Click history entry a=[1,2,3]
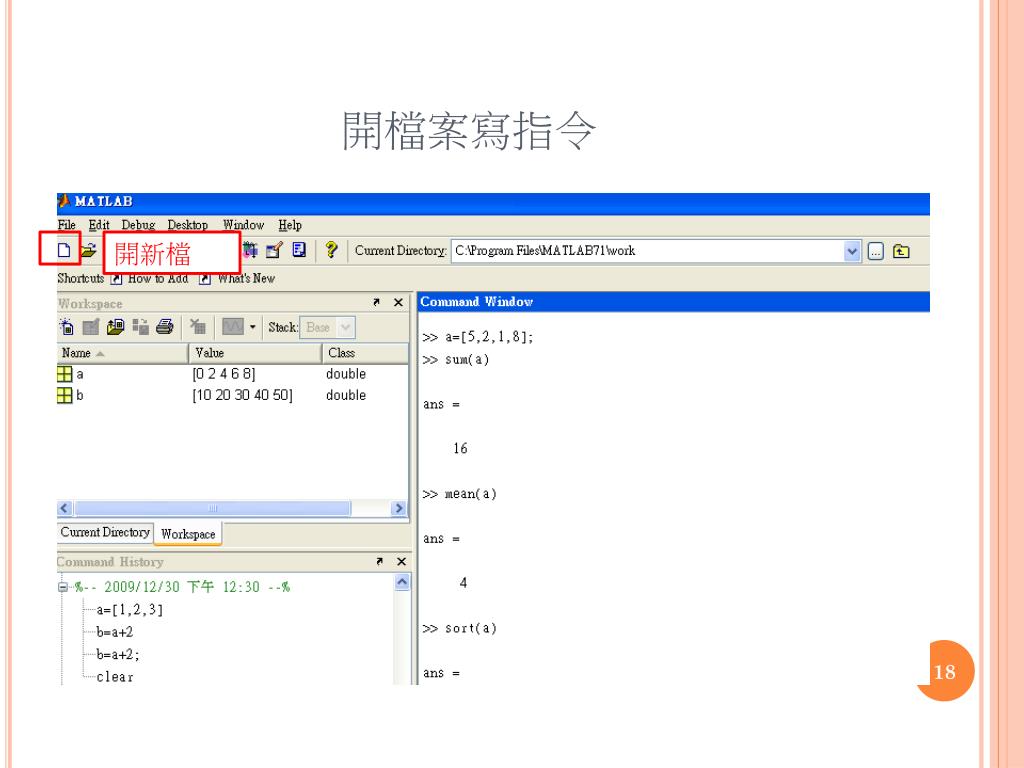 (x=130, y=610)
